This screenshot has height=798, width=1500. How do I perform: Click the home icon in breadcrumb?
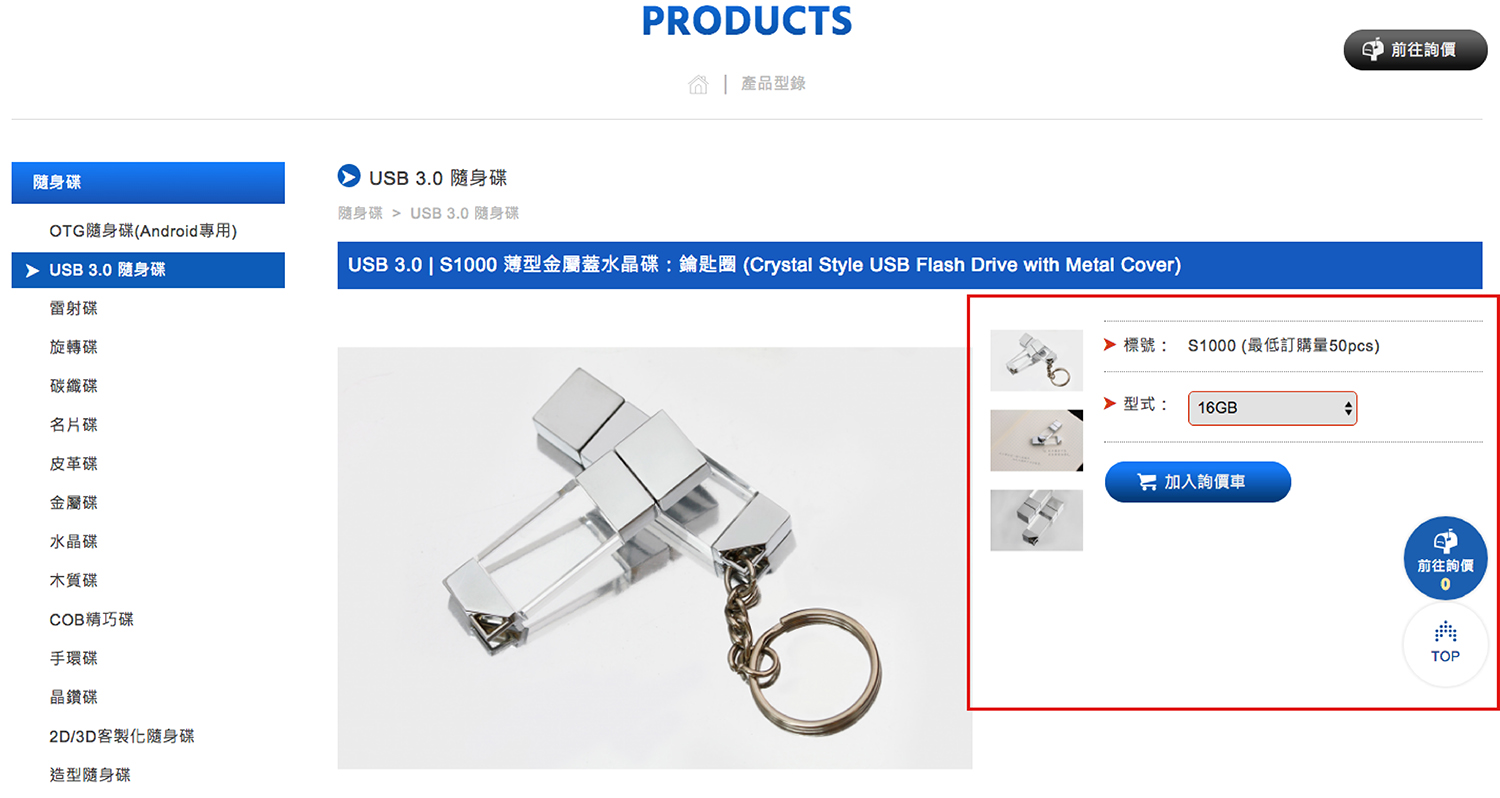tap(698, 85)
